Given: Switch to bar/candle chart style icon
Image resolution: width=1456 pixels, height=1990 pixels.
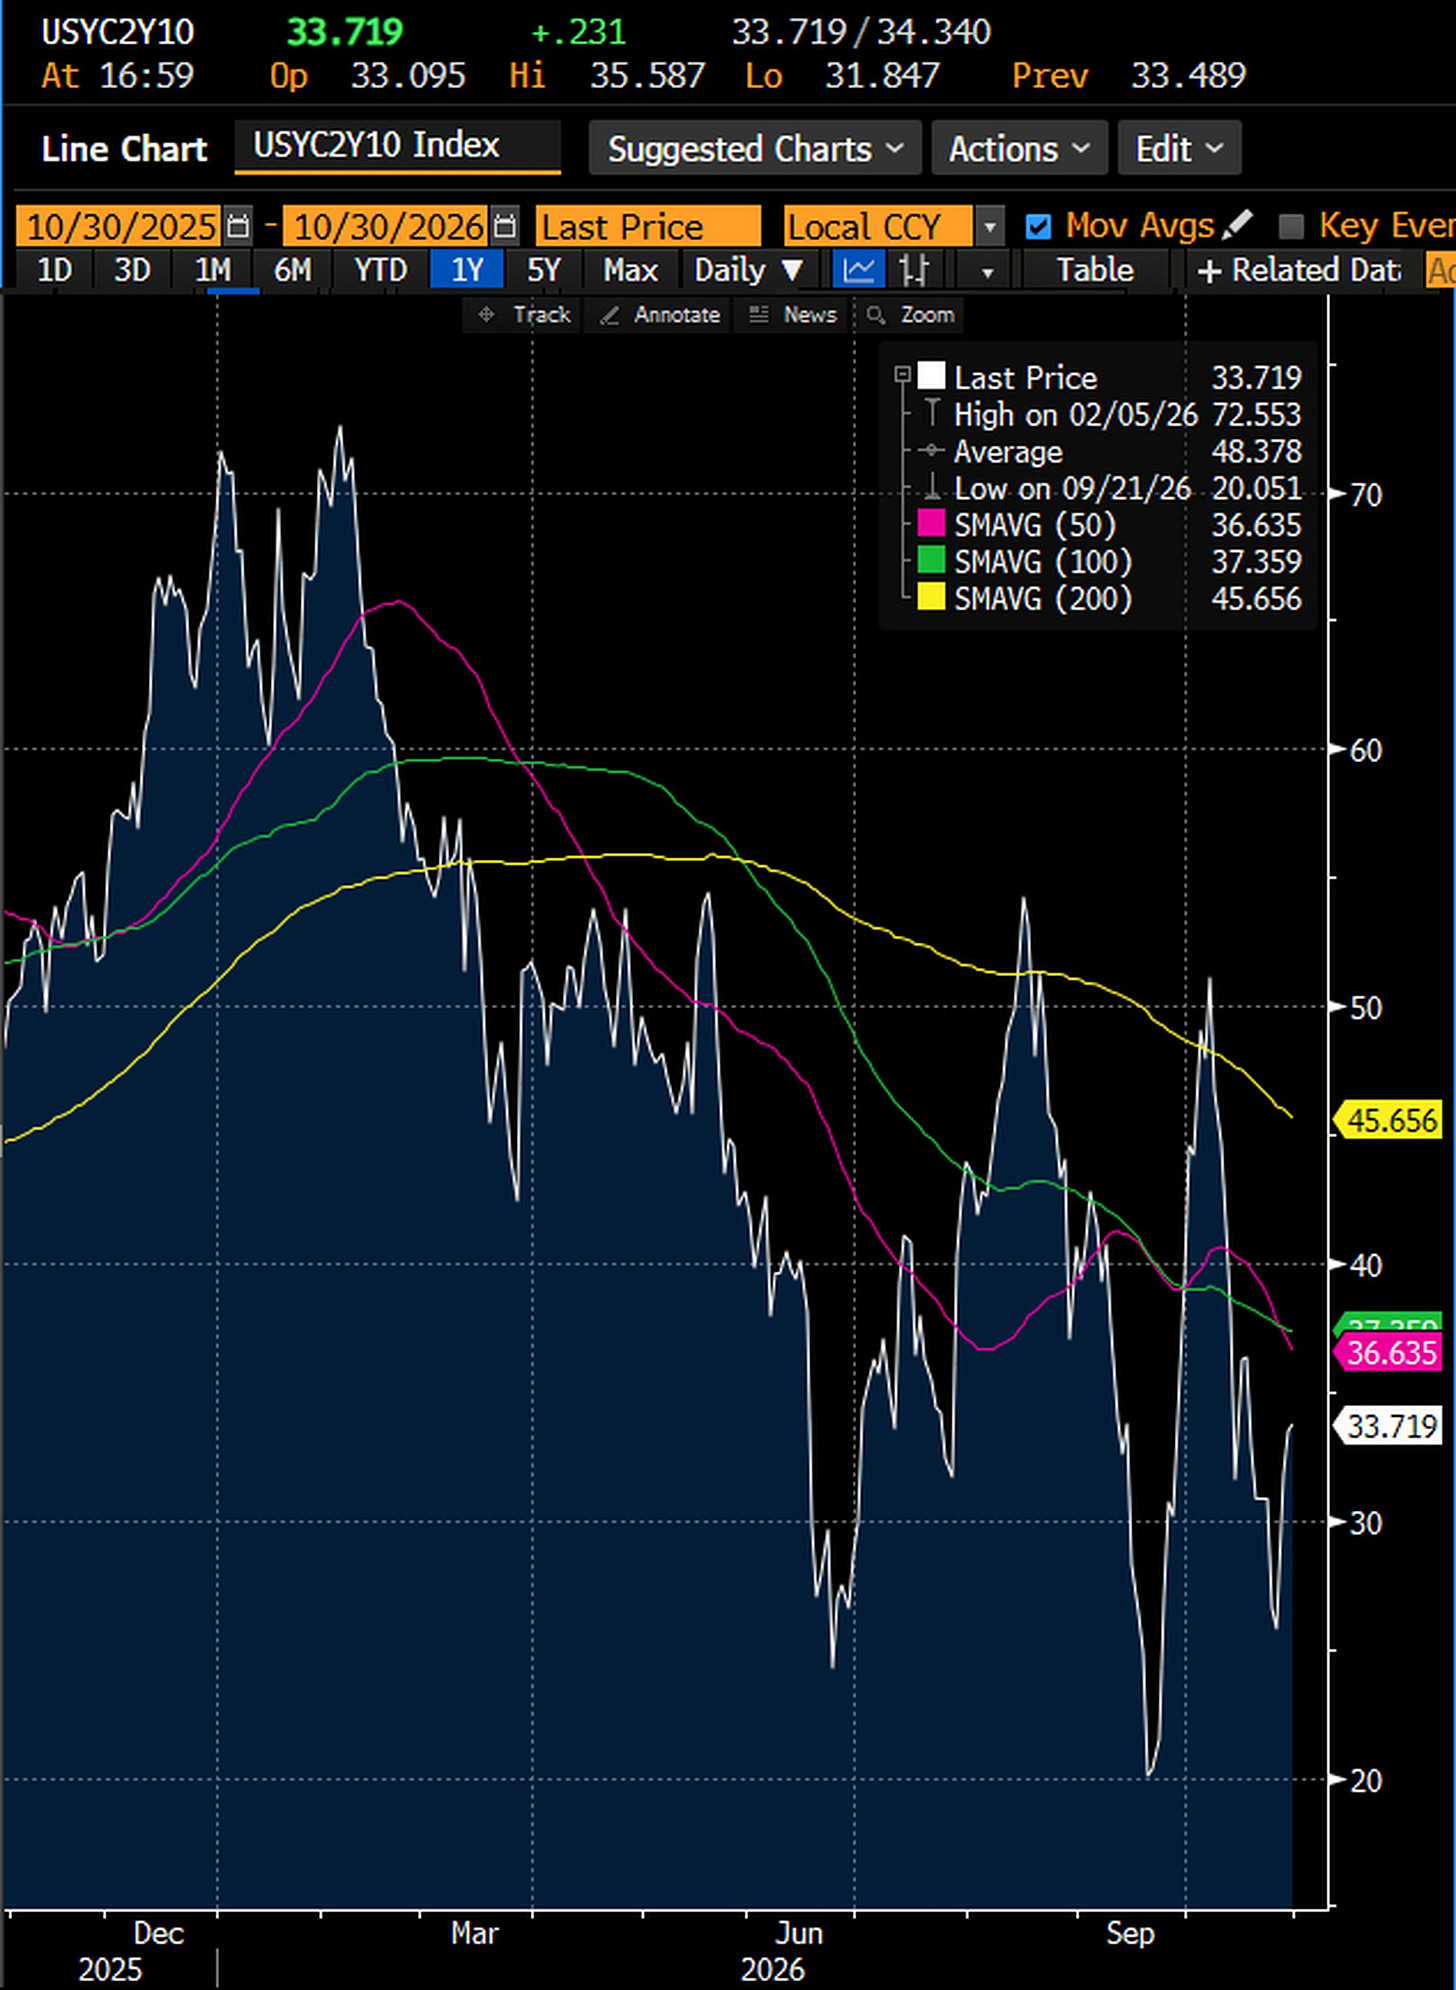Looking at the screenshot, I should (914, 270).
